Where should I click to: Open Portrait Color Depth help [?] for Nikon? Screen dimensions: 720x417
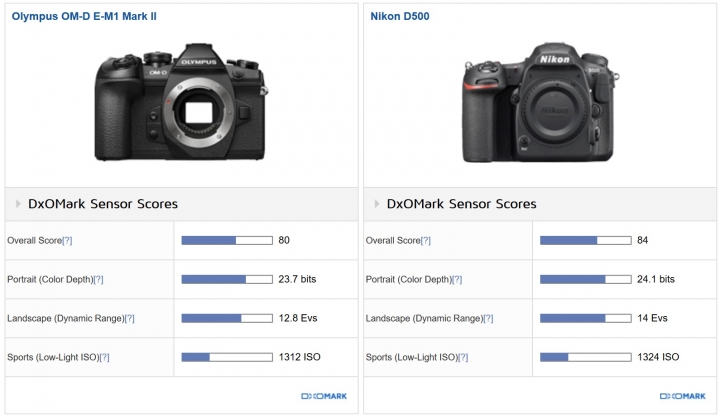pyautogui.click(x=457, y=280)
